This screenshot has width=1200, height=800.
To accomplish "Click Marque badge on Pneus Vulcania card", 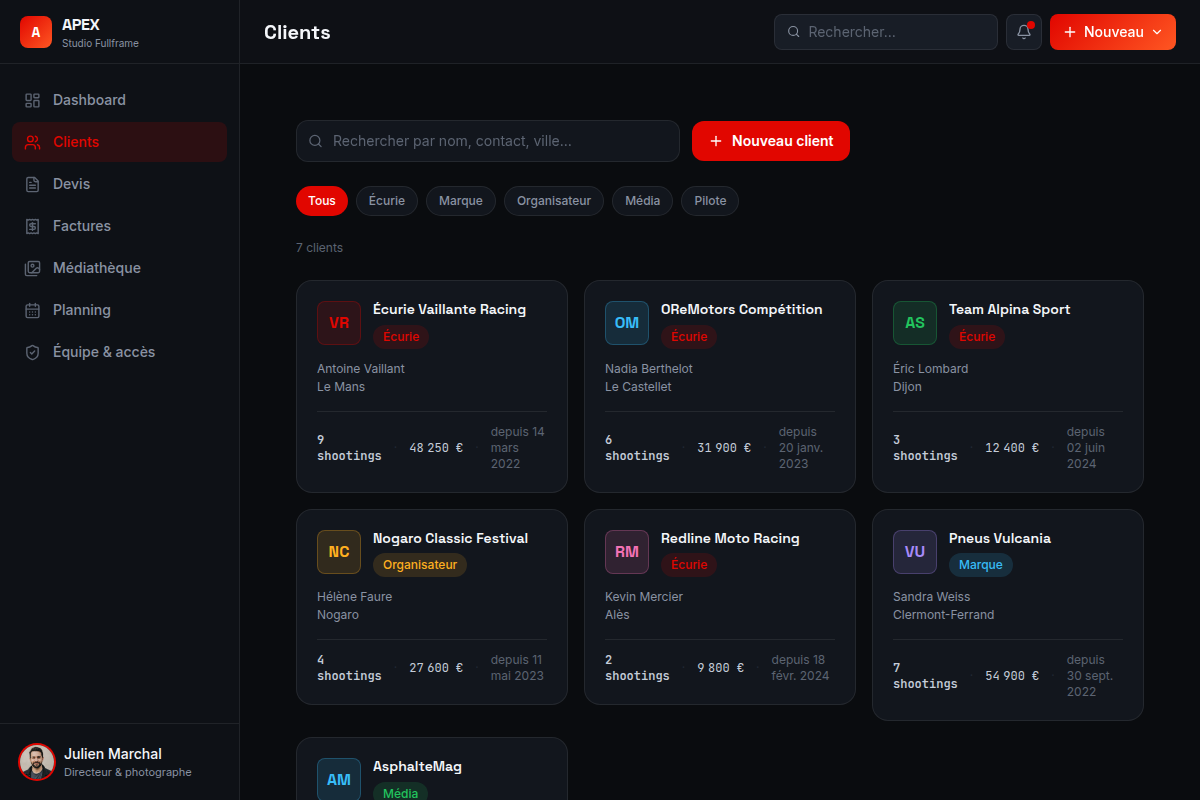I will (x=981, y=565).
